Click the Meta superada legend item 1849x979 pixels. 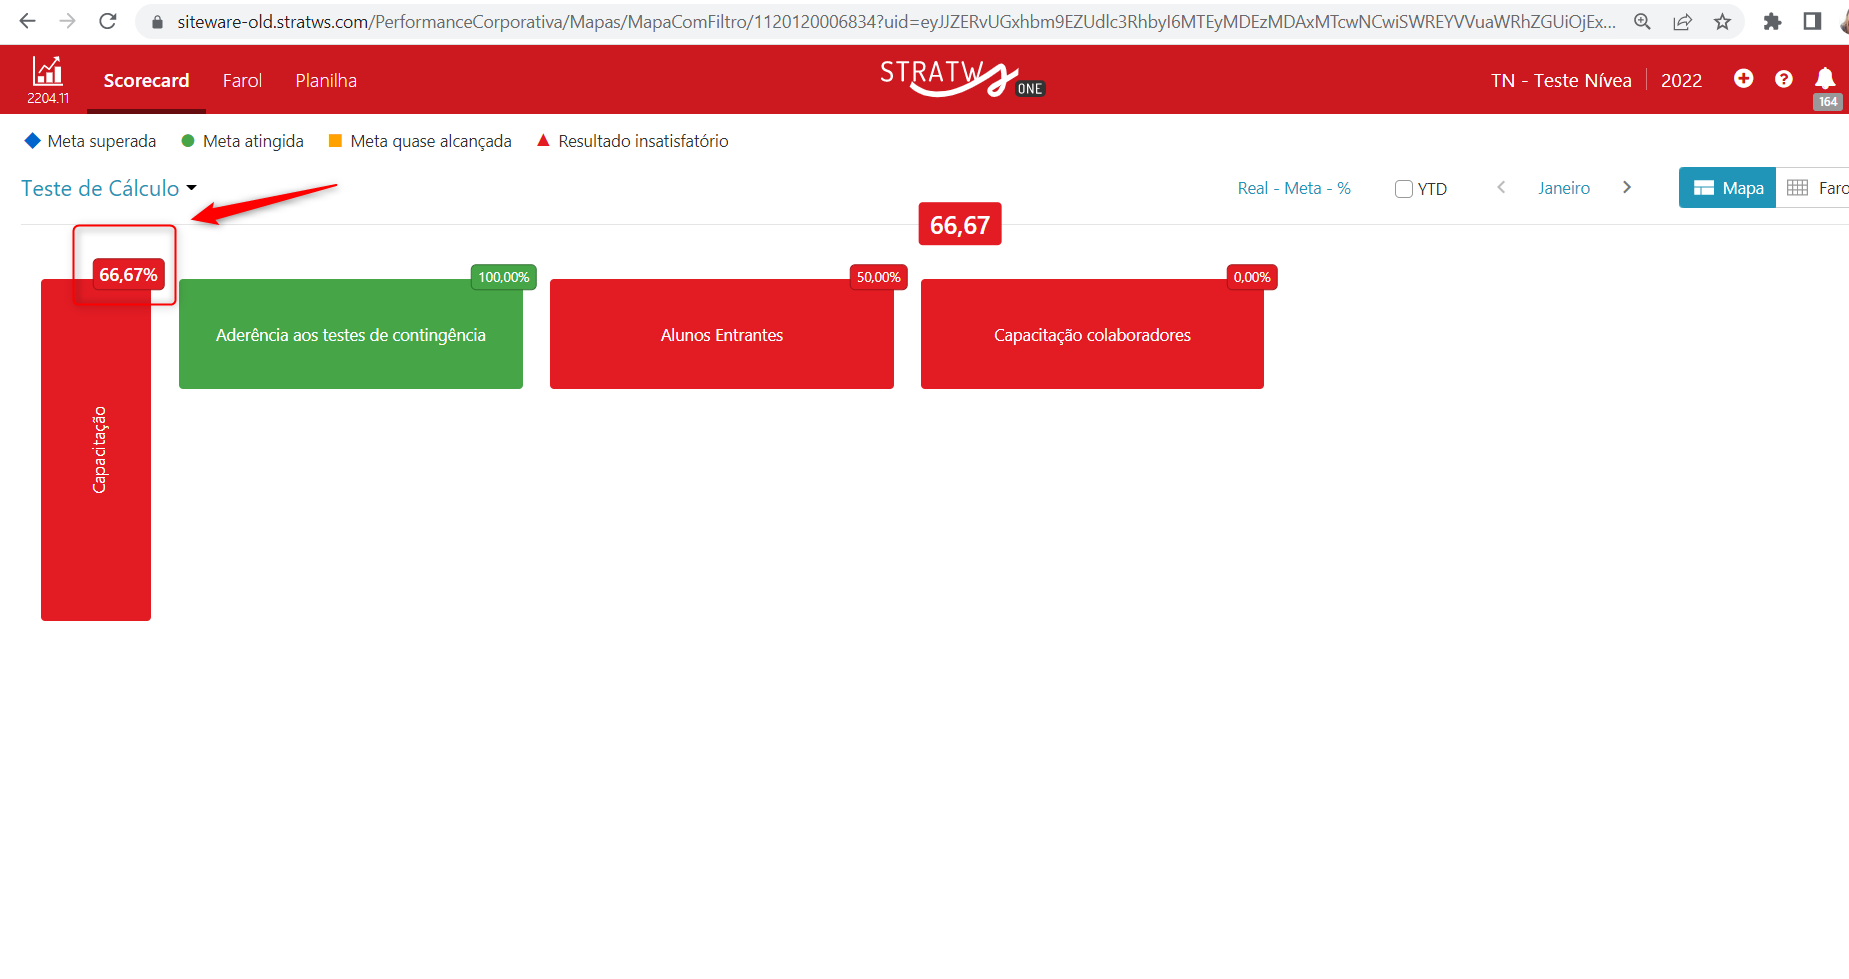[90, 141]
